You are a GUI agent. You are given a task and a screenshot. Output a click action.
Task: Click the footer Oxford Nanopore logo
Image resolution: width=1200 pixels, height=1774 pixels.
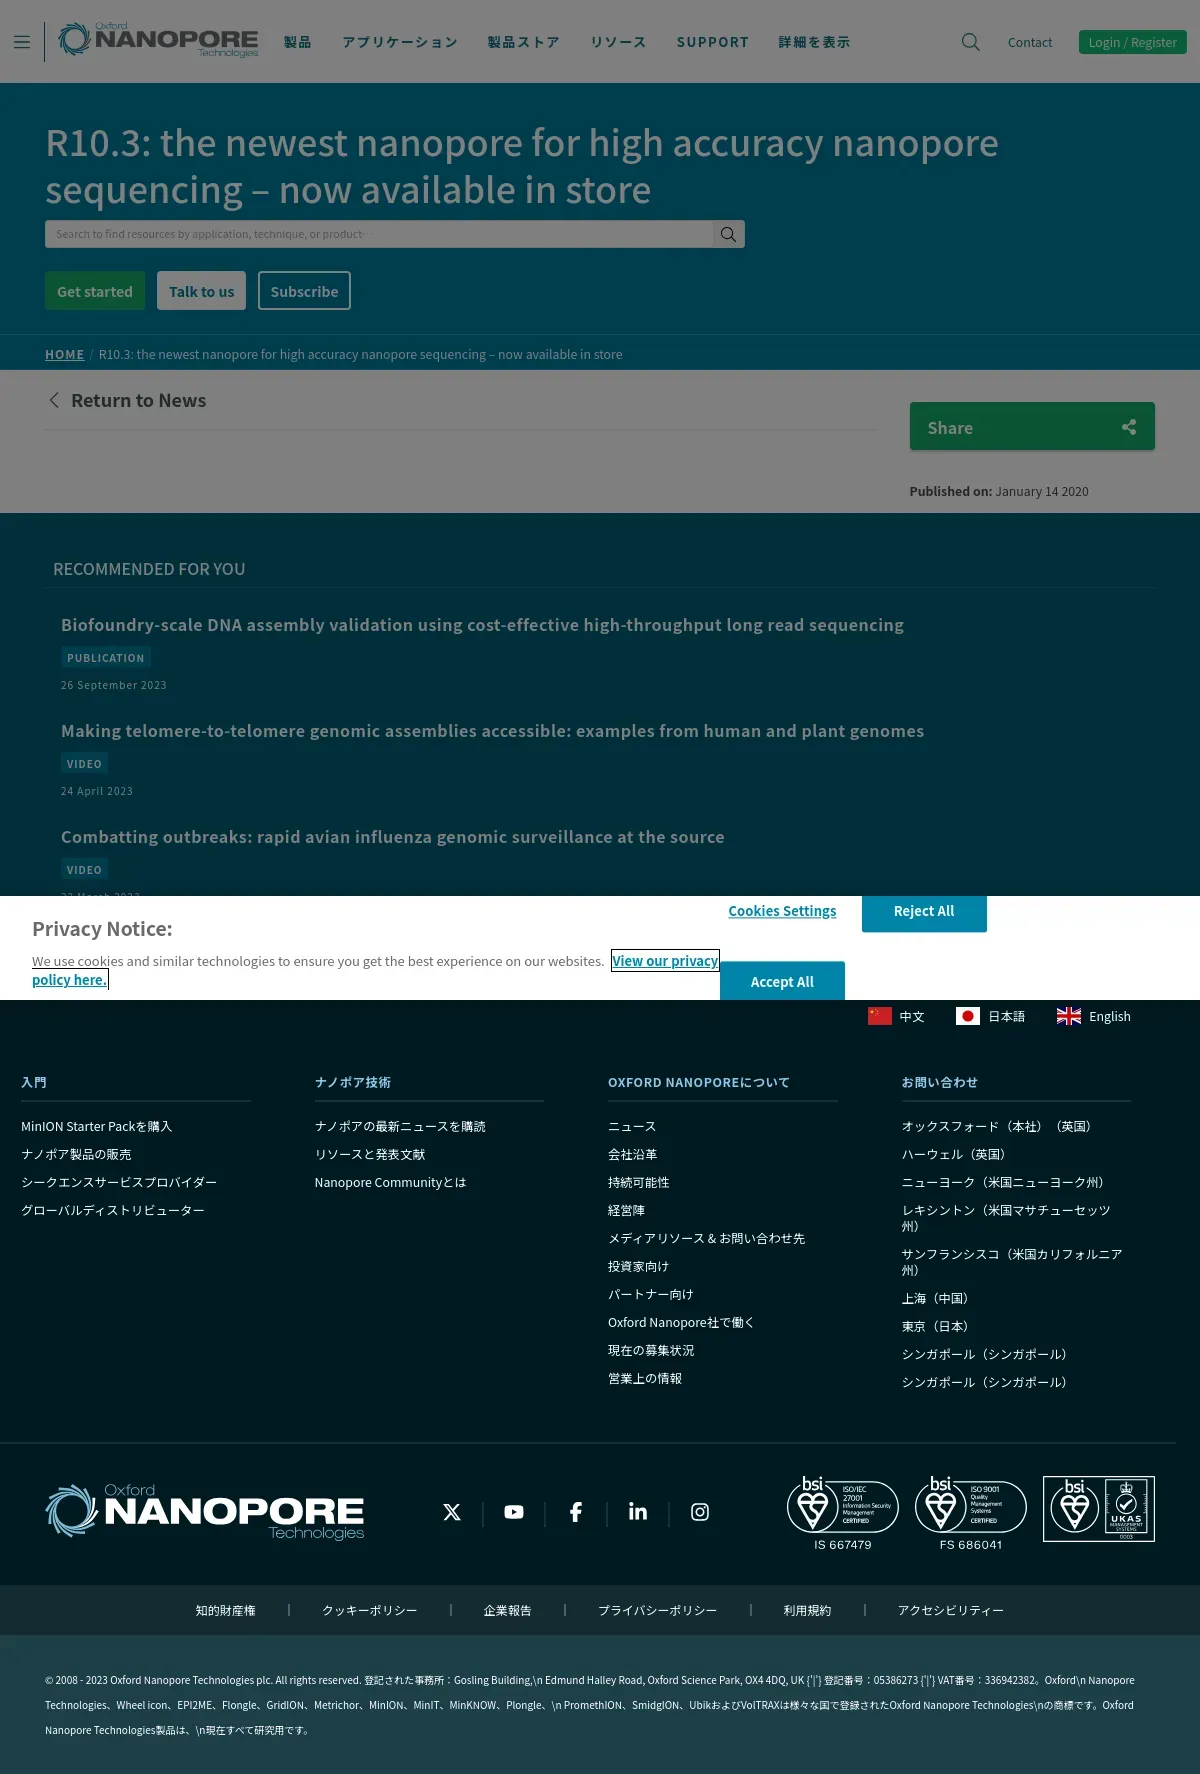click(x=205, y=1511)
